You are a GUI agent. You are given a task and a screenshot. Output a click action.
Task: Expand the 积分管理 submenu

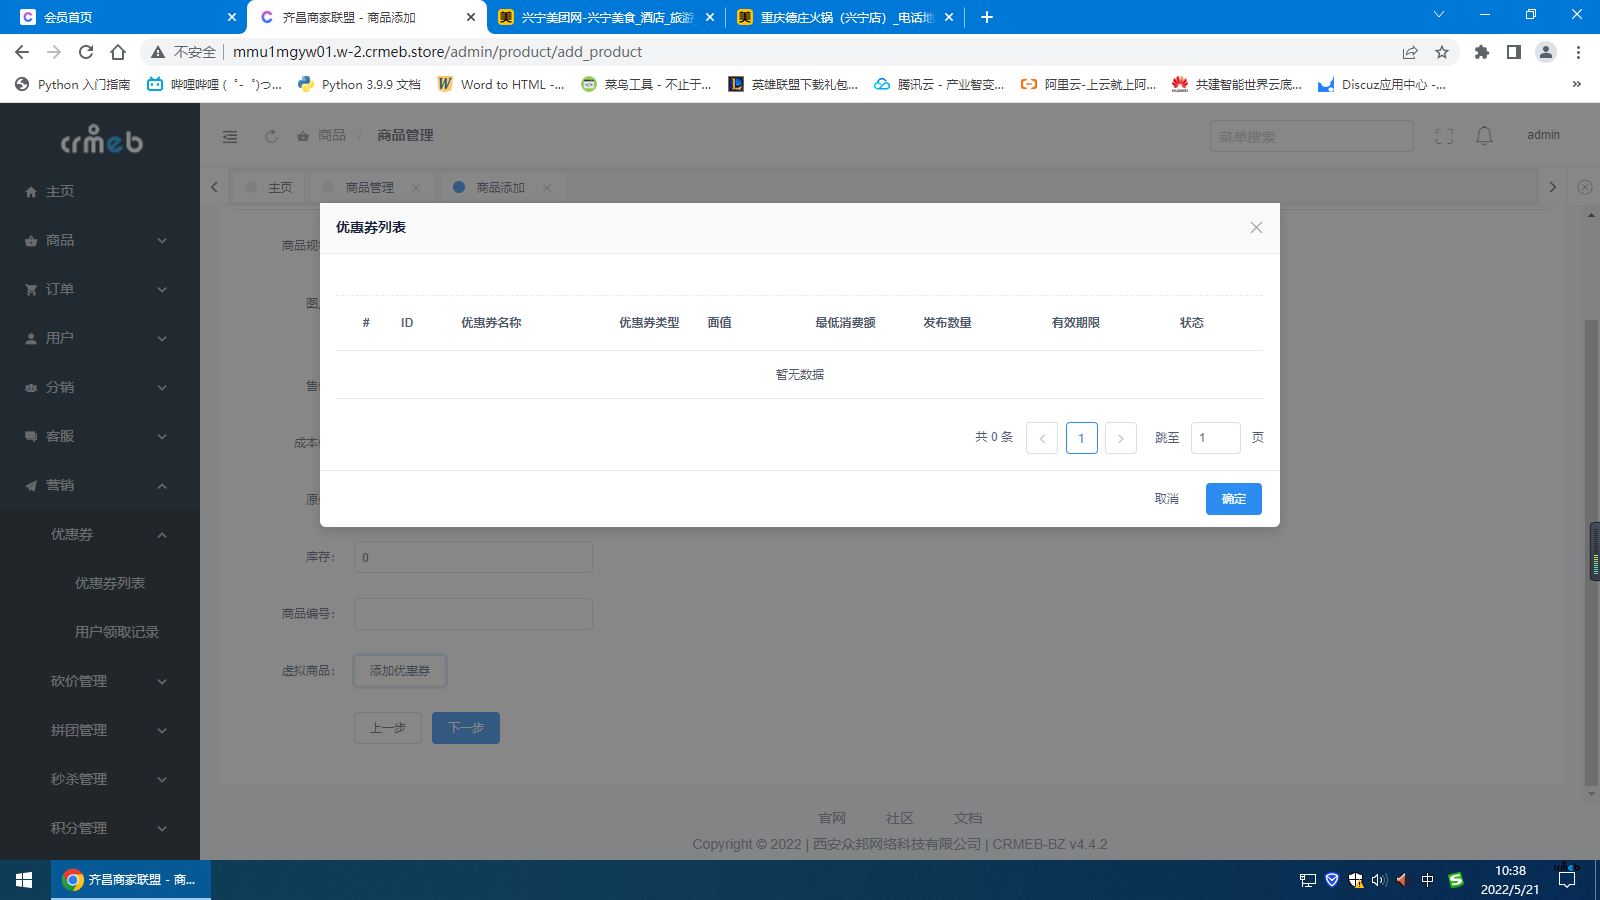click(100, 828)
